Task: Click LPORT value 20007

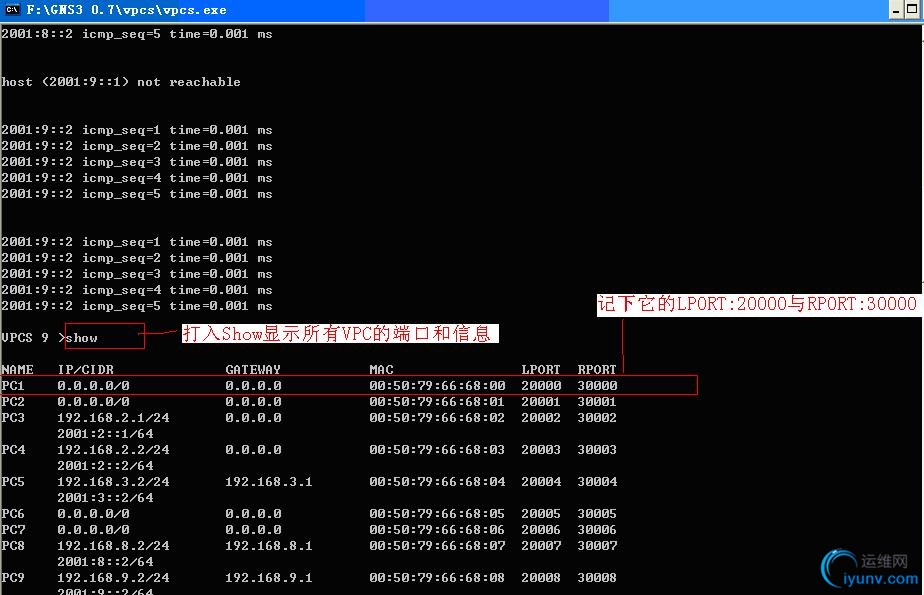Action: coord(541,546)
